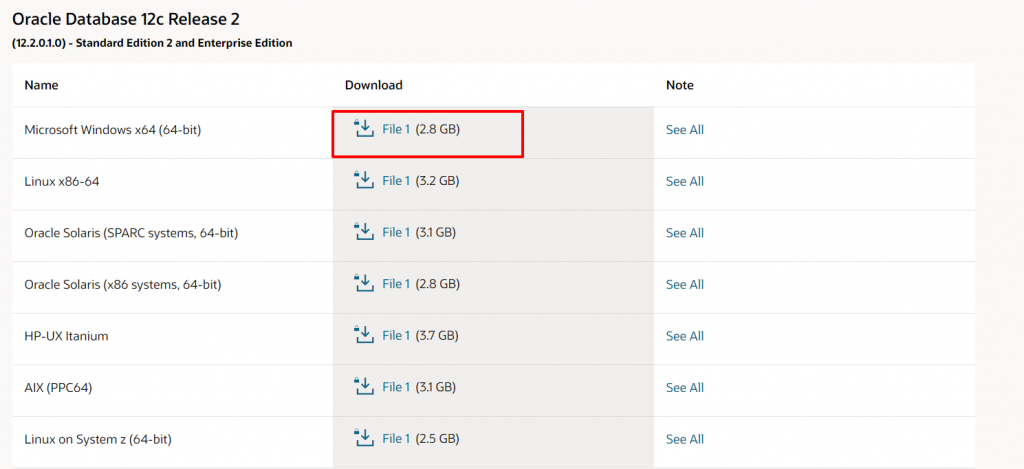
Task: Click the '(3.7 GB)' file size text
Action: pyautogui.click(x=437, y=336)
